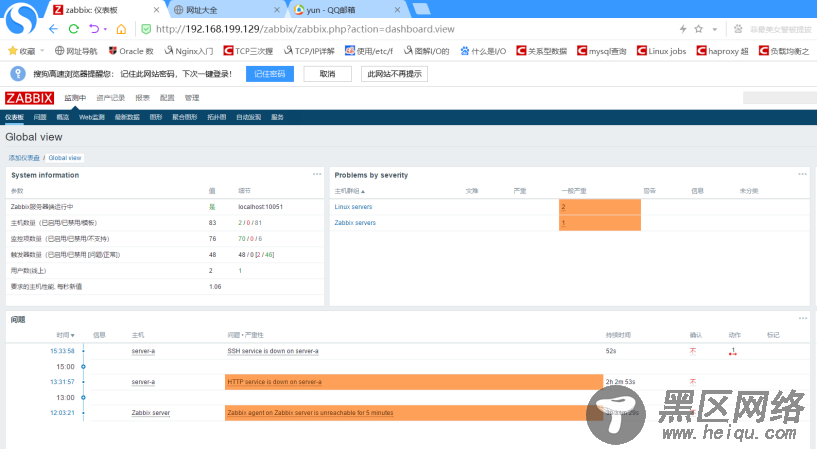Open 网址导航 bookmark
The width and height of the screenshot is (818, 450).
tap(76, 51)
